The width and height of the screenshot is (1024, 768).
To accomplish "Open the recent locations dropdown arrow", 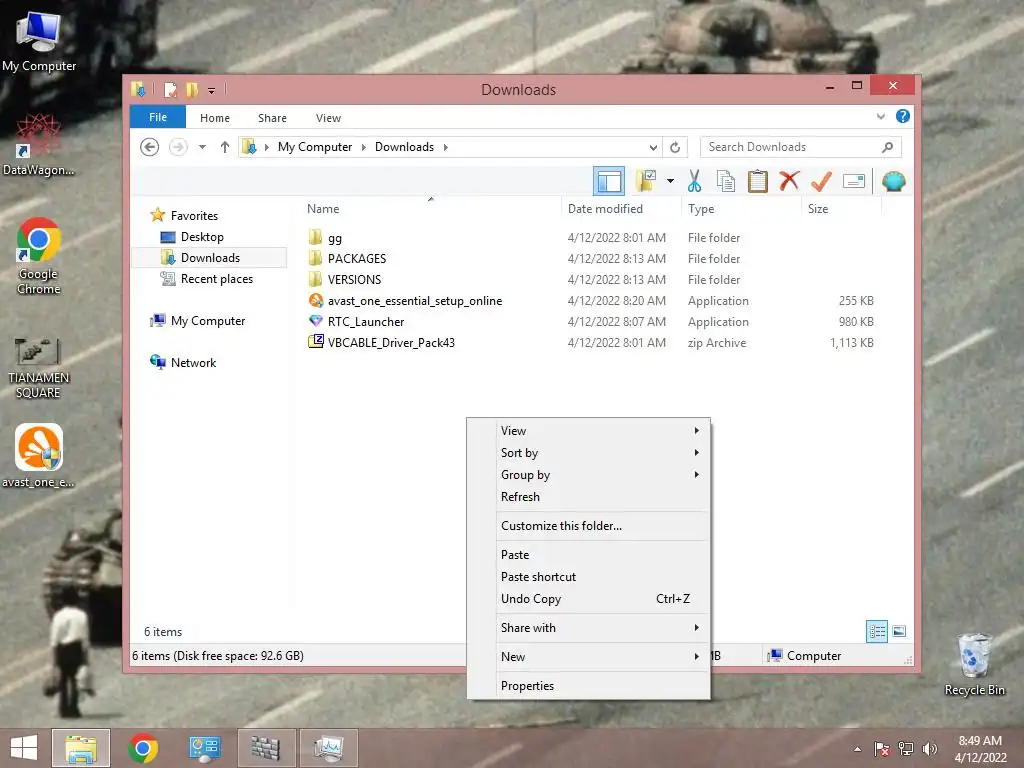I will [x=202, y=147].
